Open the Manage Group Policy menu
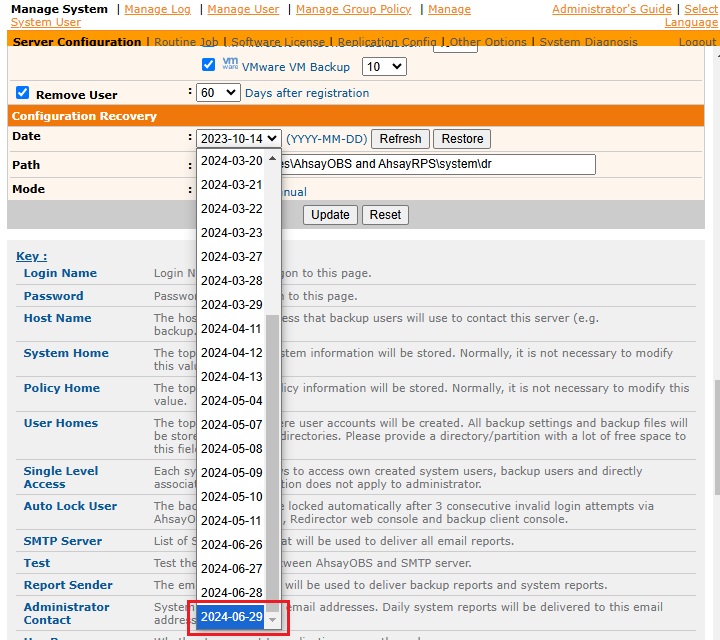Image resolution: width=720 pixels, height=640 pixels. (353, 9)
